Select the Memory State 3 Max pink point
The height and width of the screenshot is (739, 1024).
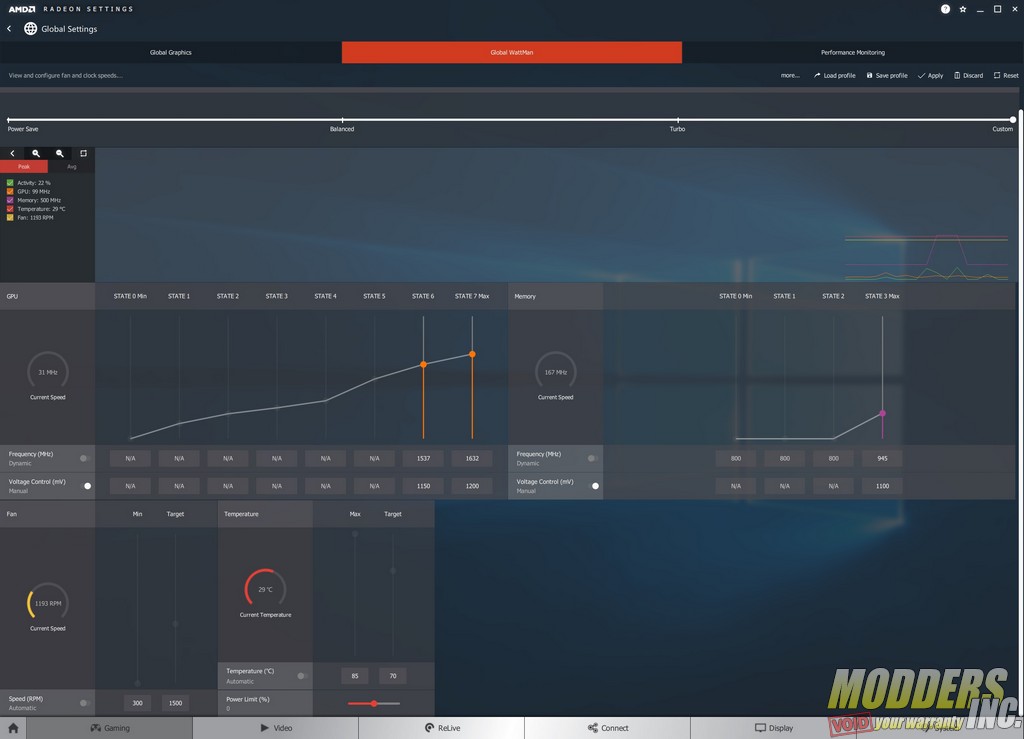[x=882, y=413]
